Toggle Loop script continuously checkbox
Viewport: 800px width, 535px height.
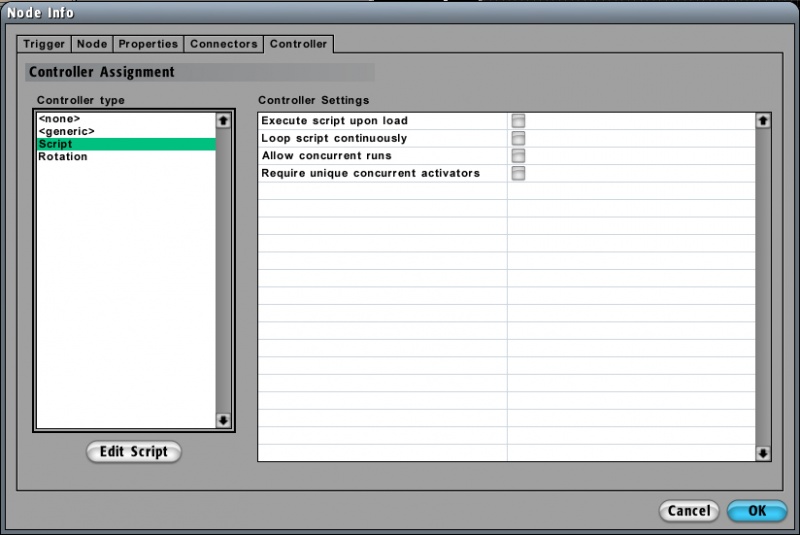click(518, 138)
